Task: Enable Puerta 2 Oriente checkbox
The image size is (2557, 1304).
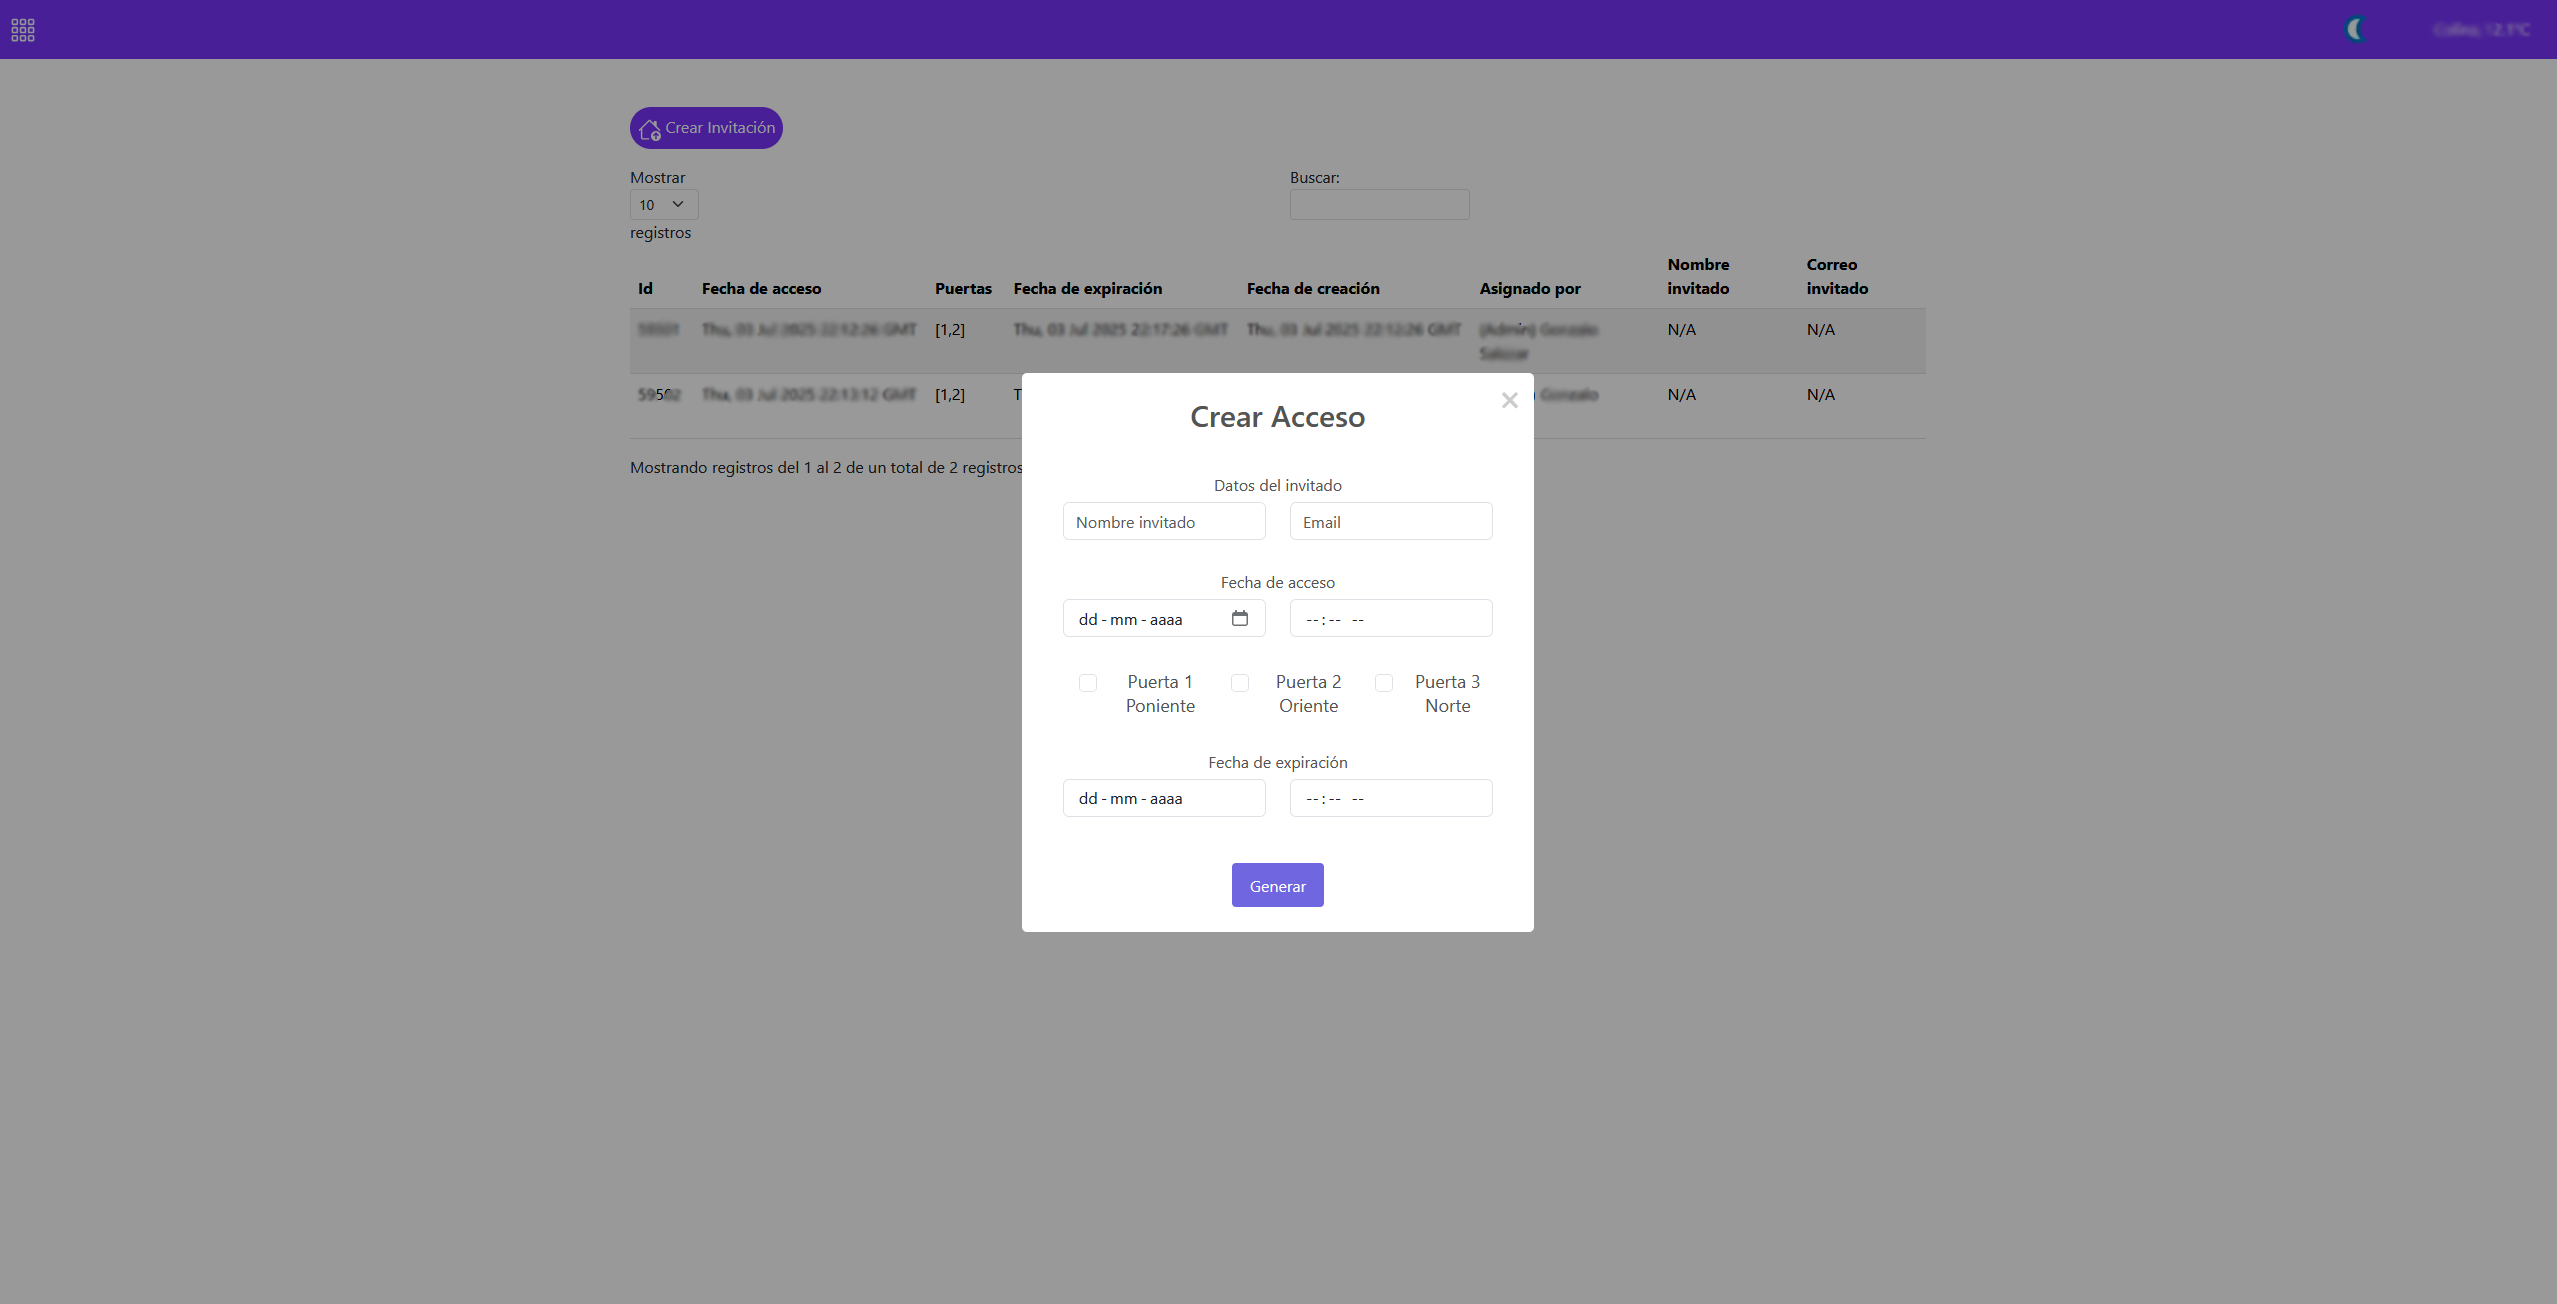Action: point(1240,683)
